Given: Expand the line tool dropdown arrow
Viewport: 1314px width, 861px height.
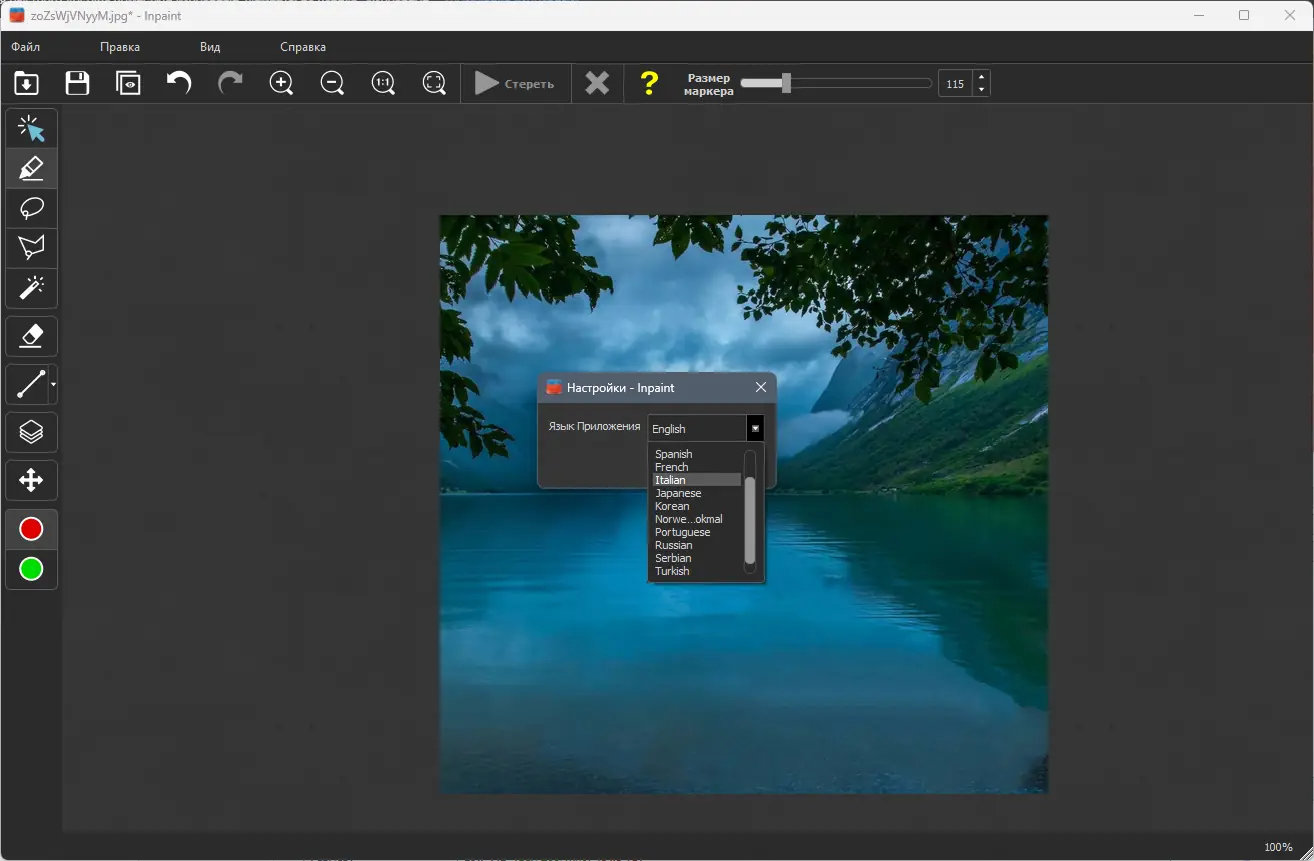Looking at the screenshot, I should (x=53, y=384).
